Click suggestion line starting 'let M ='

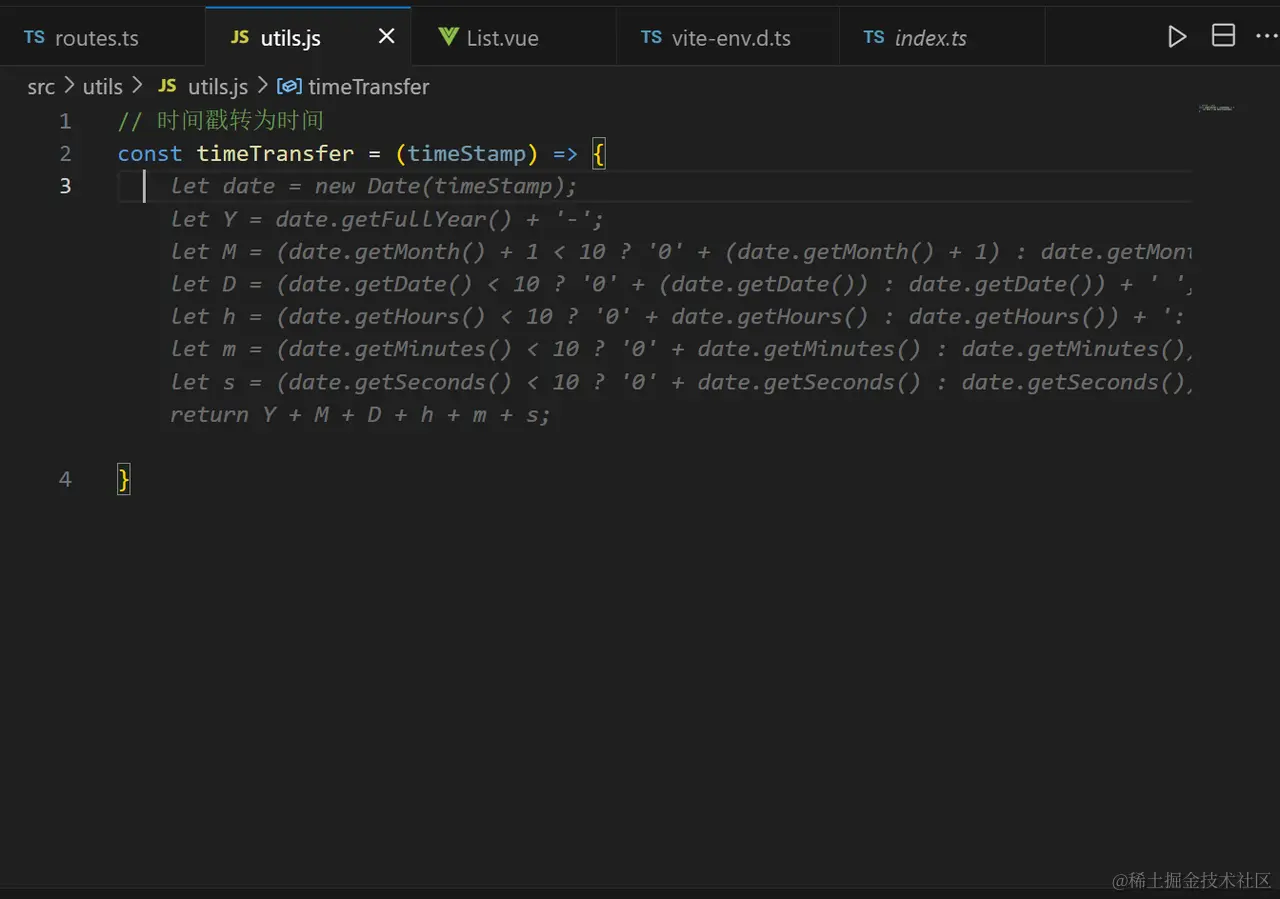click(x=681, y=252)
